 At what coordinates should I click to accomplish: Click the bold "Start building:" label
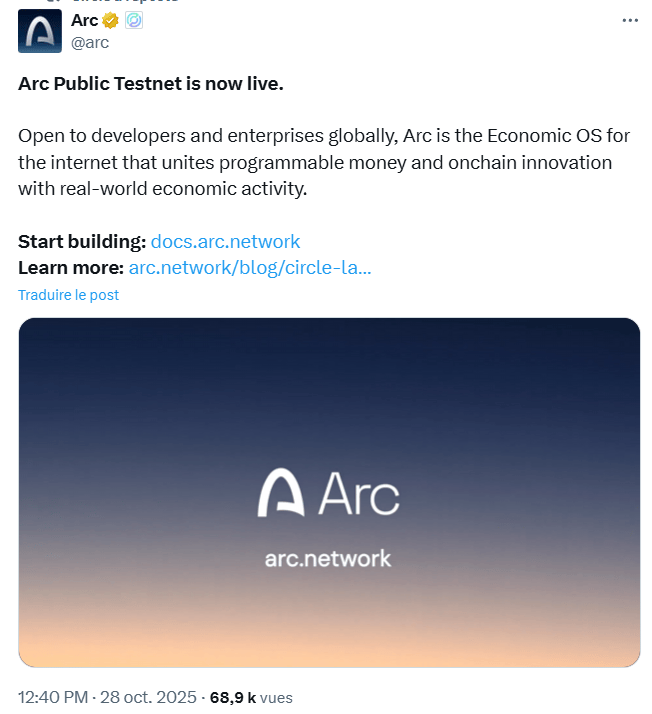tap(82, 241)
